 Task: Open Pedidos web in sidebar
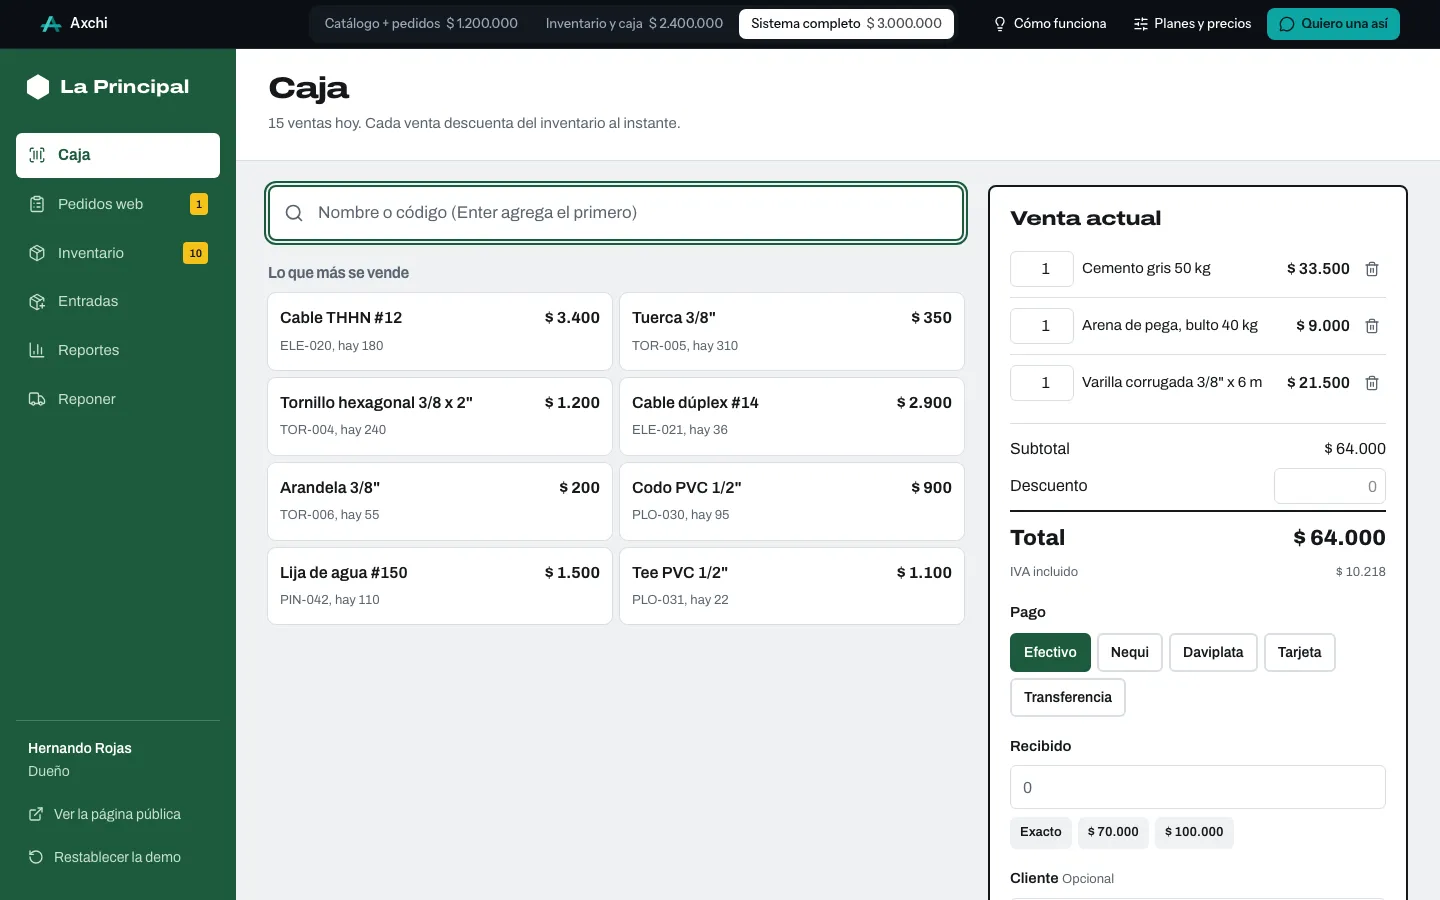click(118, 204)
